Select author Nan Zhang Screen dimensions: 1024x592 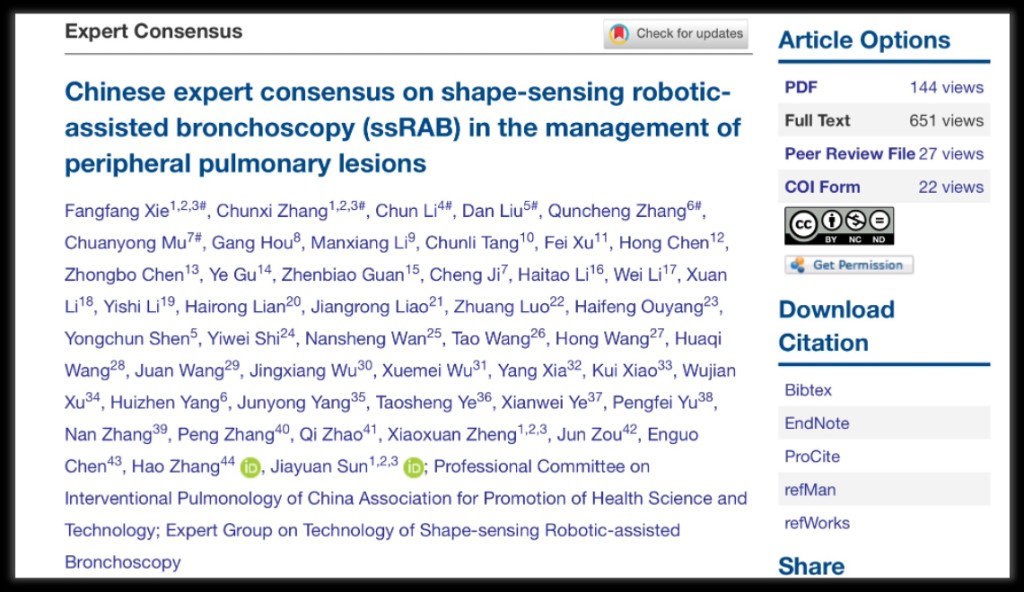click(108, 435)
